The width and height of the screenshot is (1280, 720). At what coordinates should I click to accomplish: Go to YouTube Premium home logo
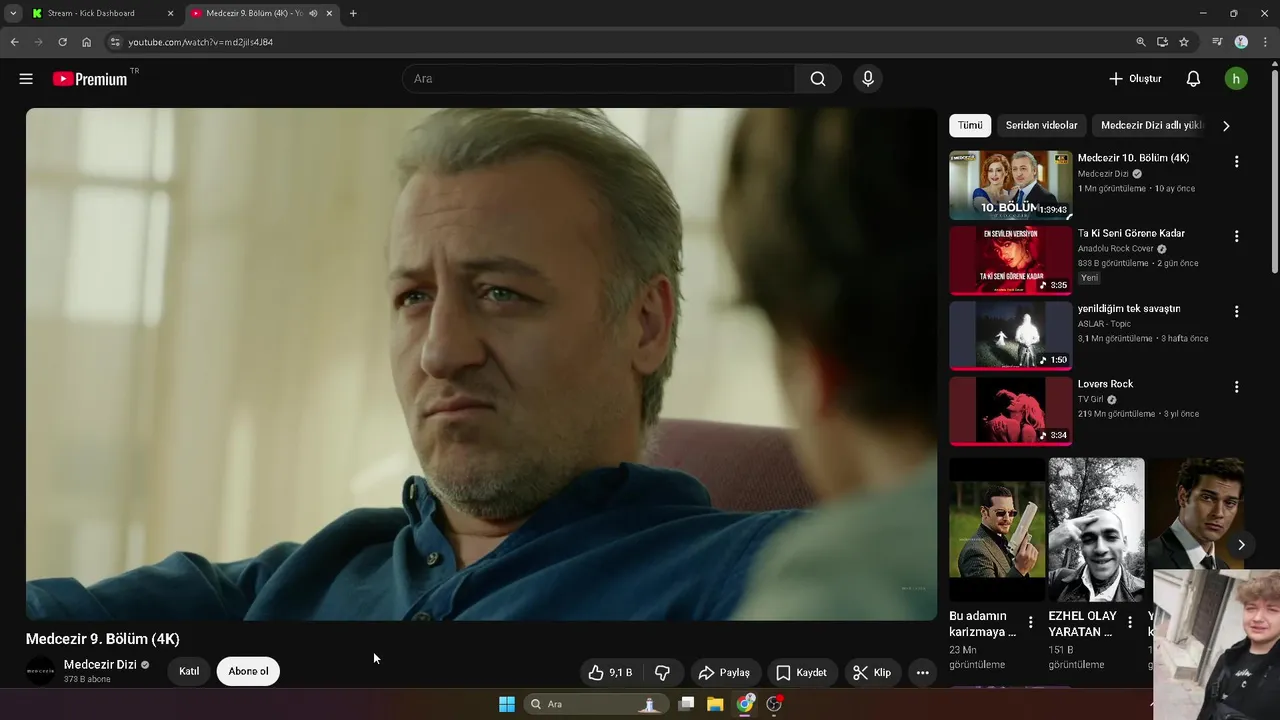click(91, 79)
